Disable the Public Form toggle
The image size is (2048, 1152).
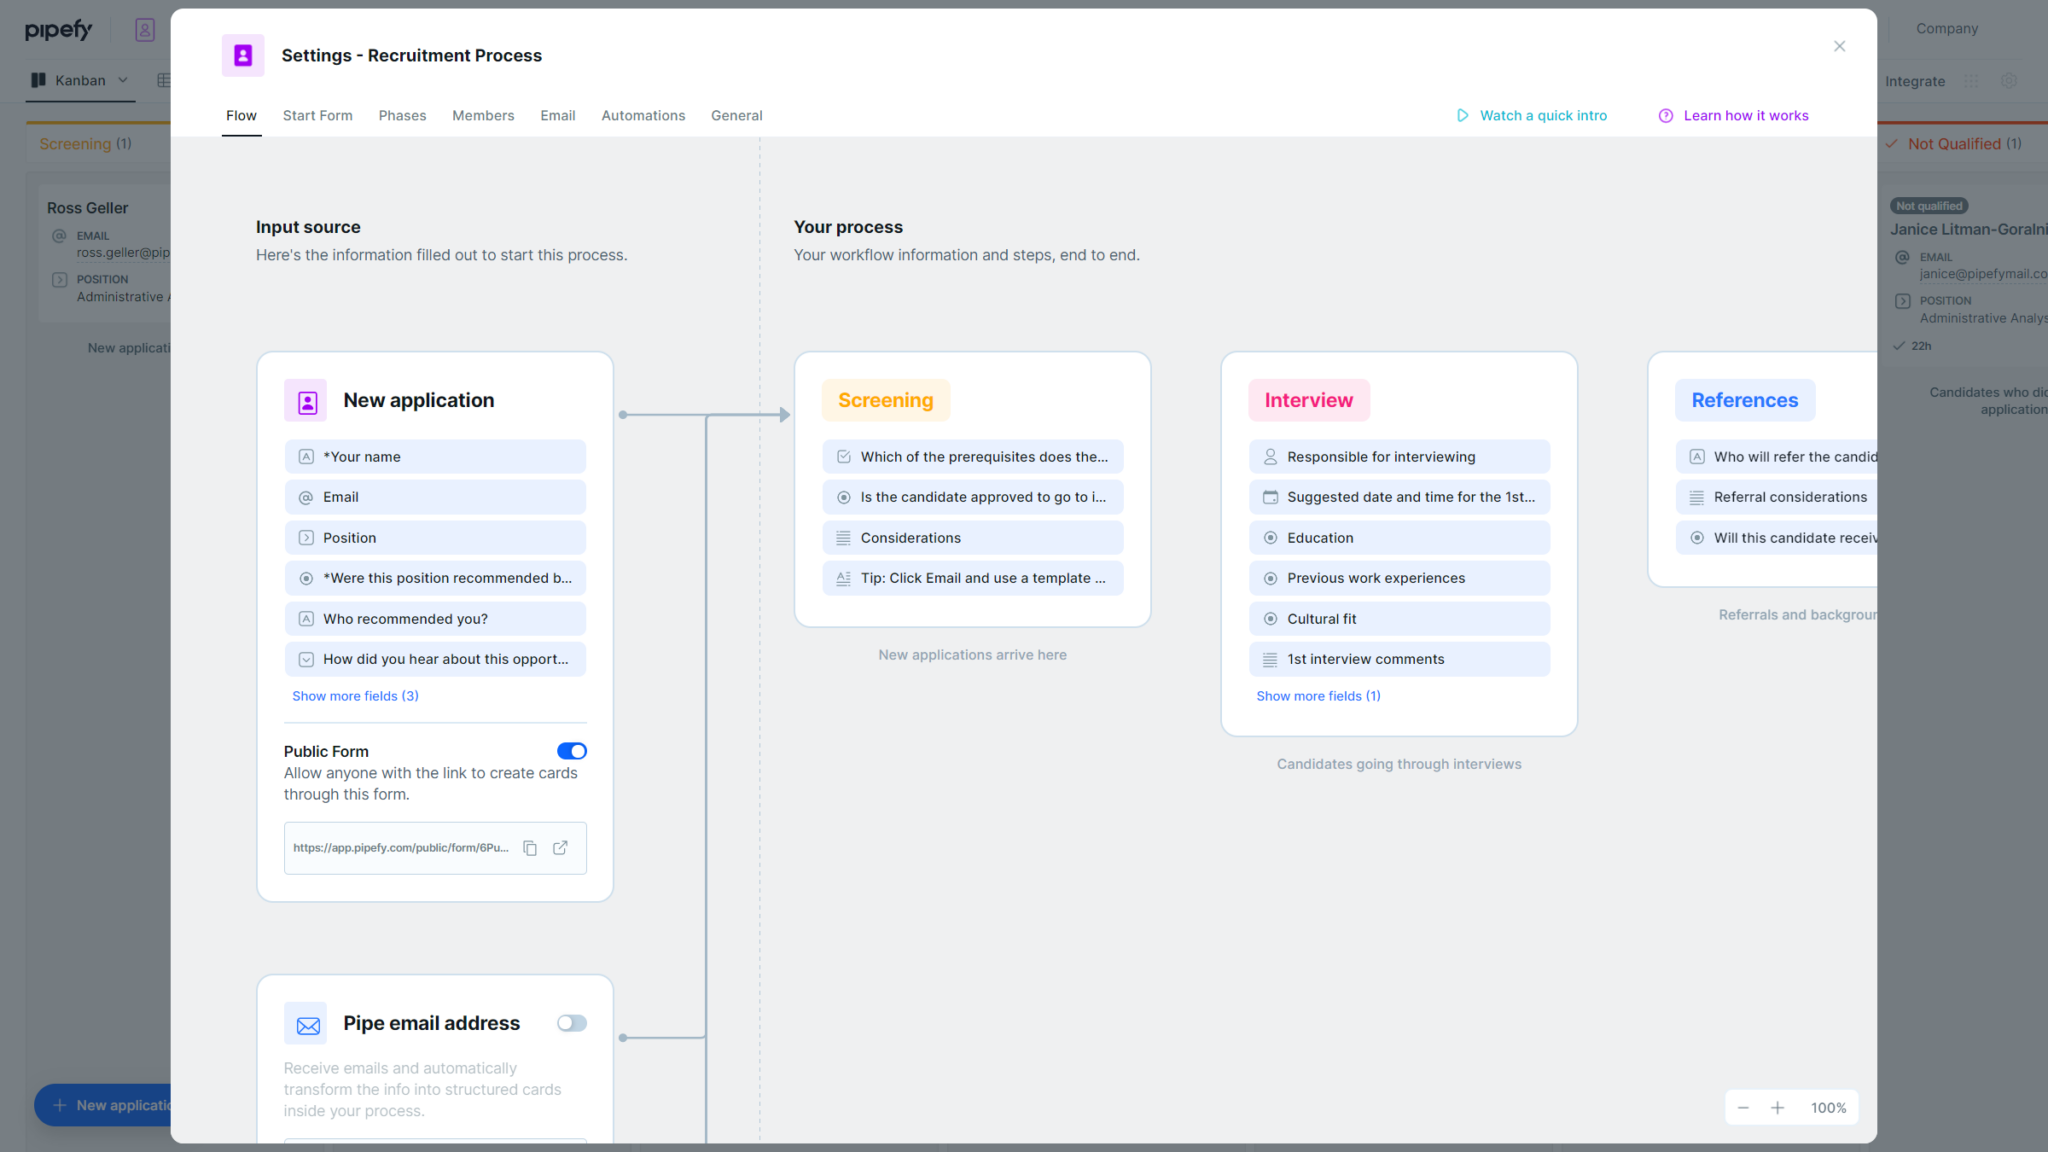(571, 751)
